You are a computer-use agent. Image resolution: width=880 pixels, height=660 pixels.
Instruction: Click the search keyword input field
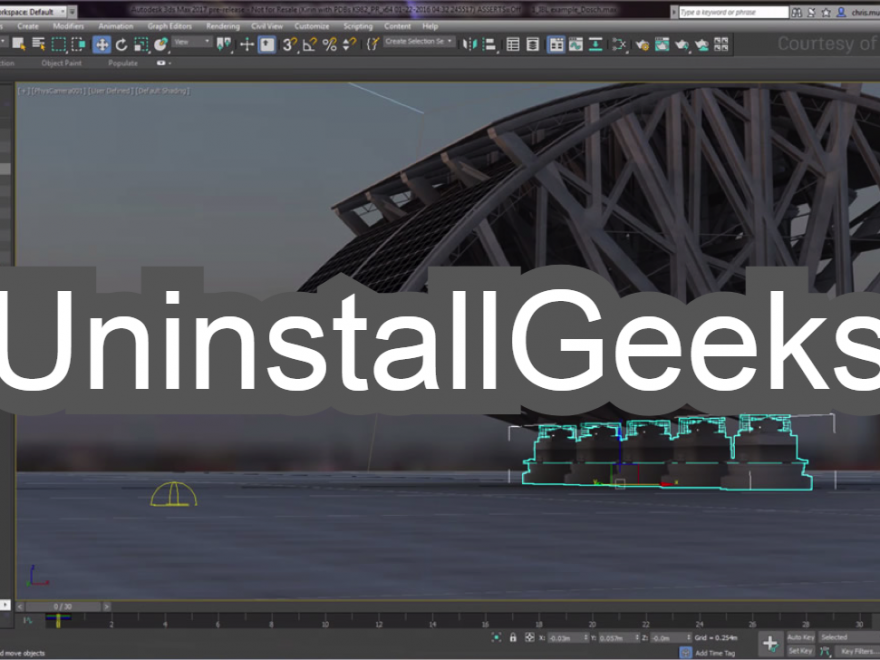click(734, 12)
